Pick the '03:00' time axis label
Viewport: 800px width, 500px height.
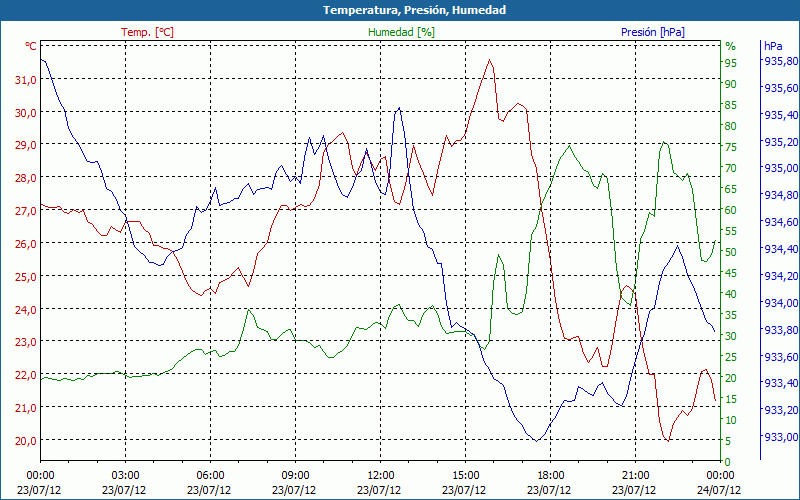click(125, 476)
